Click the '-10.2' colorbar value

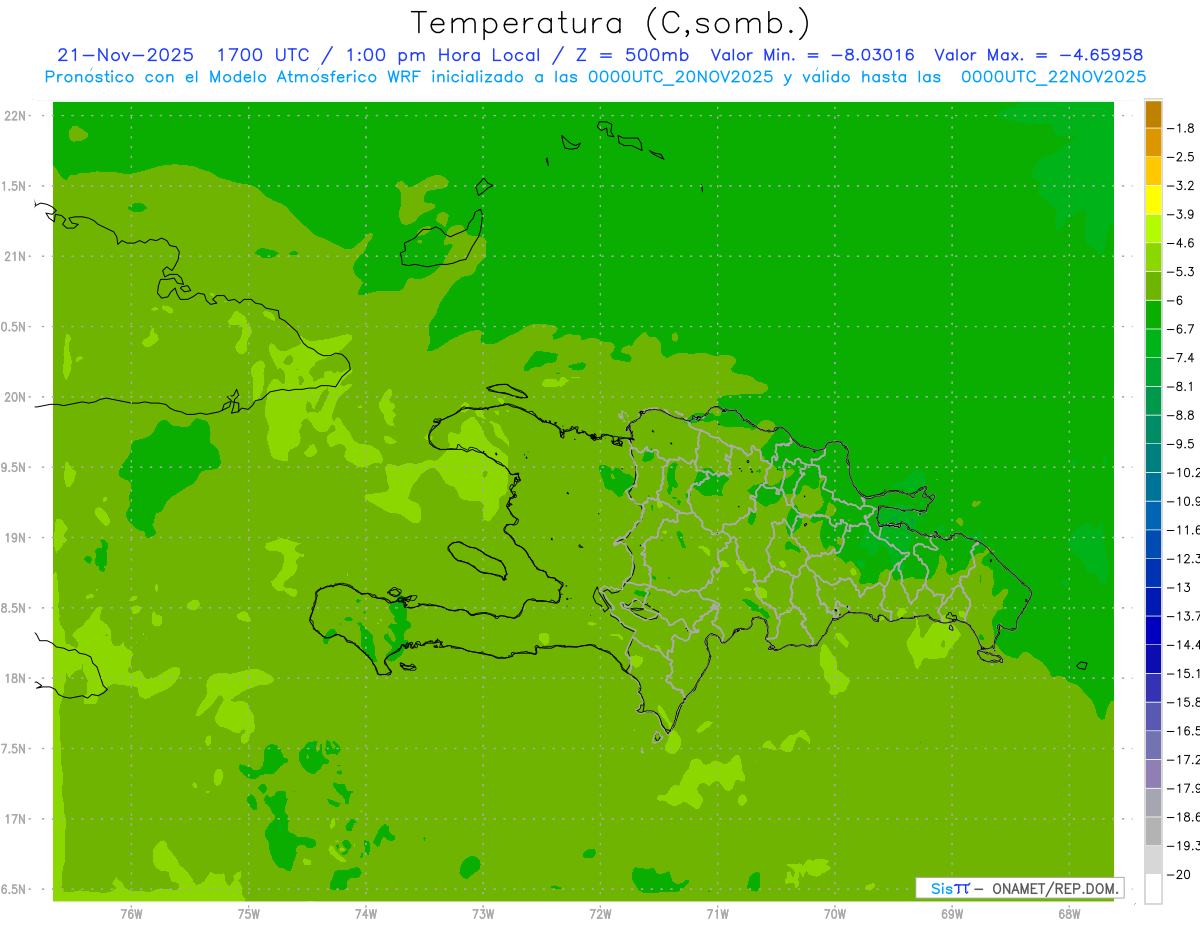click(1184, 473)
